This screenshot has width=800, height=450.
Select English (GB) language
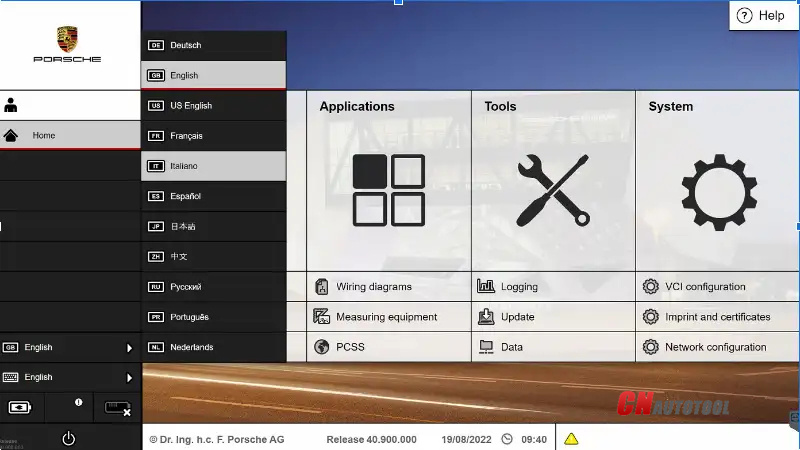click(213, 75)
